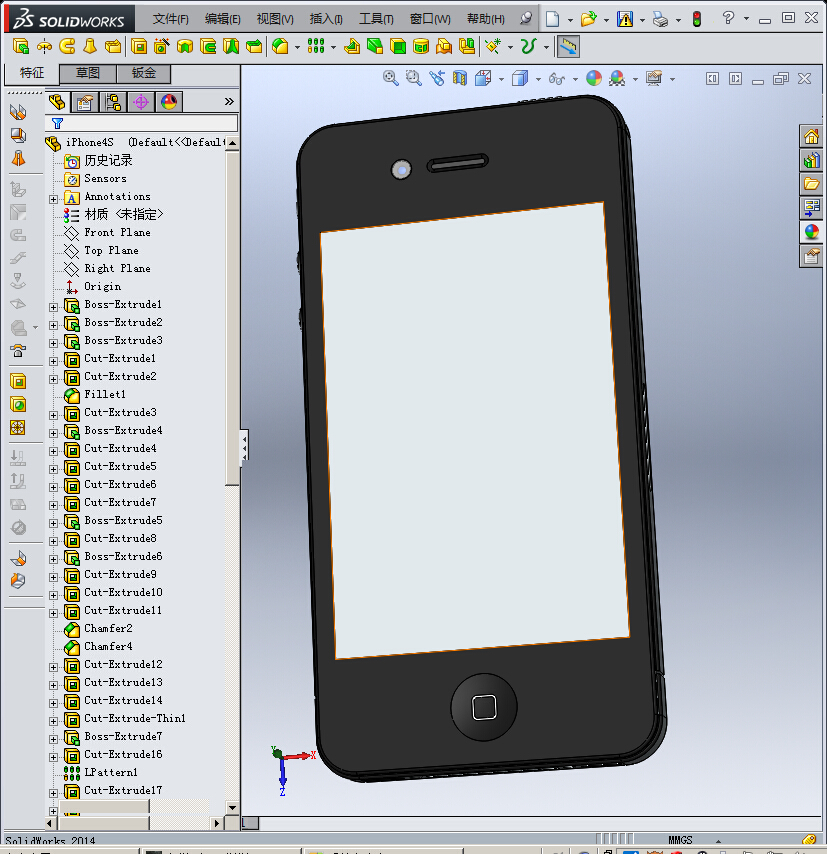Open the Display Style dropdown arrow
Image resolution: width=827 pixels, height=854 pixels.
tap(538, 80)
